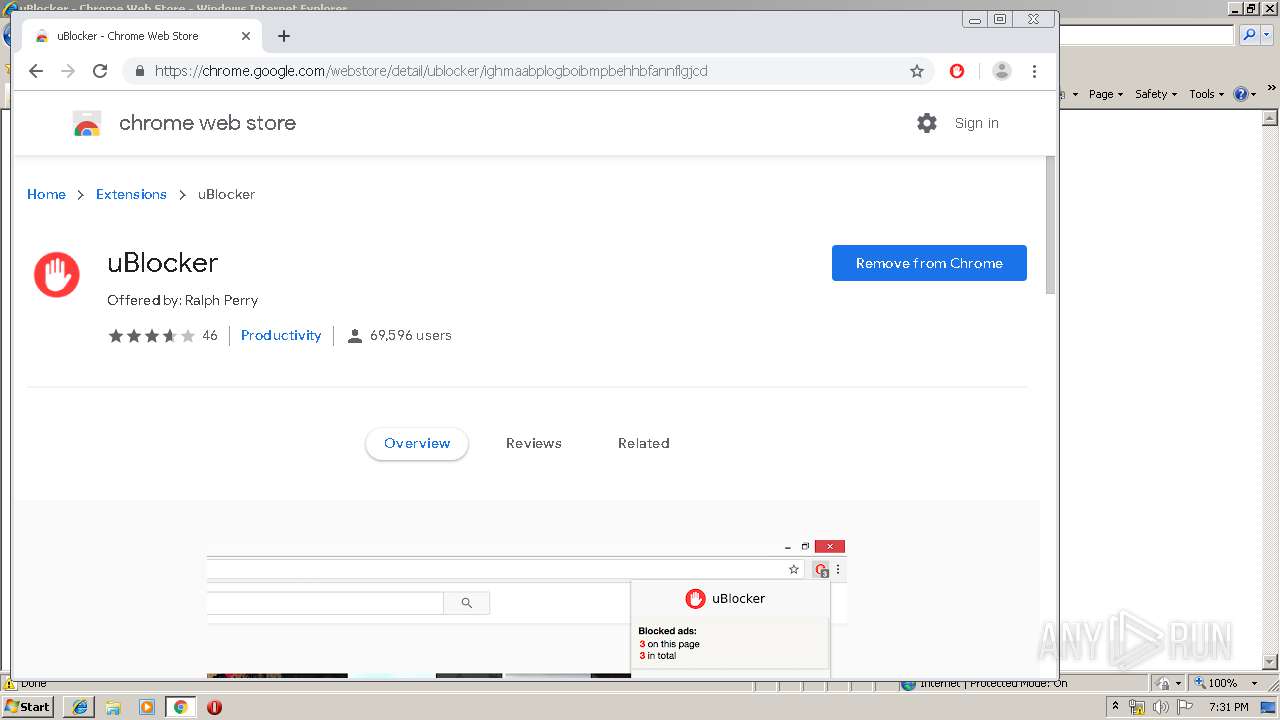The width and height of the screenshot is (1280, 720).
Task: Open the uBlocker extension icon in Chrome toolbar
Action: tap(957, 71)
